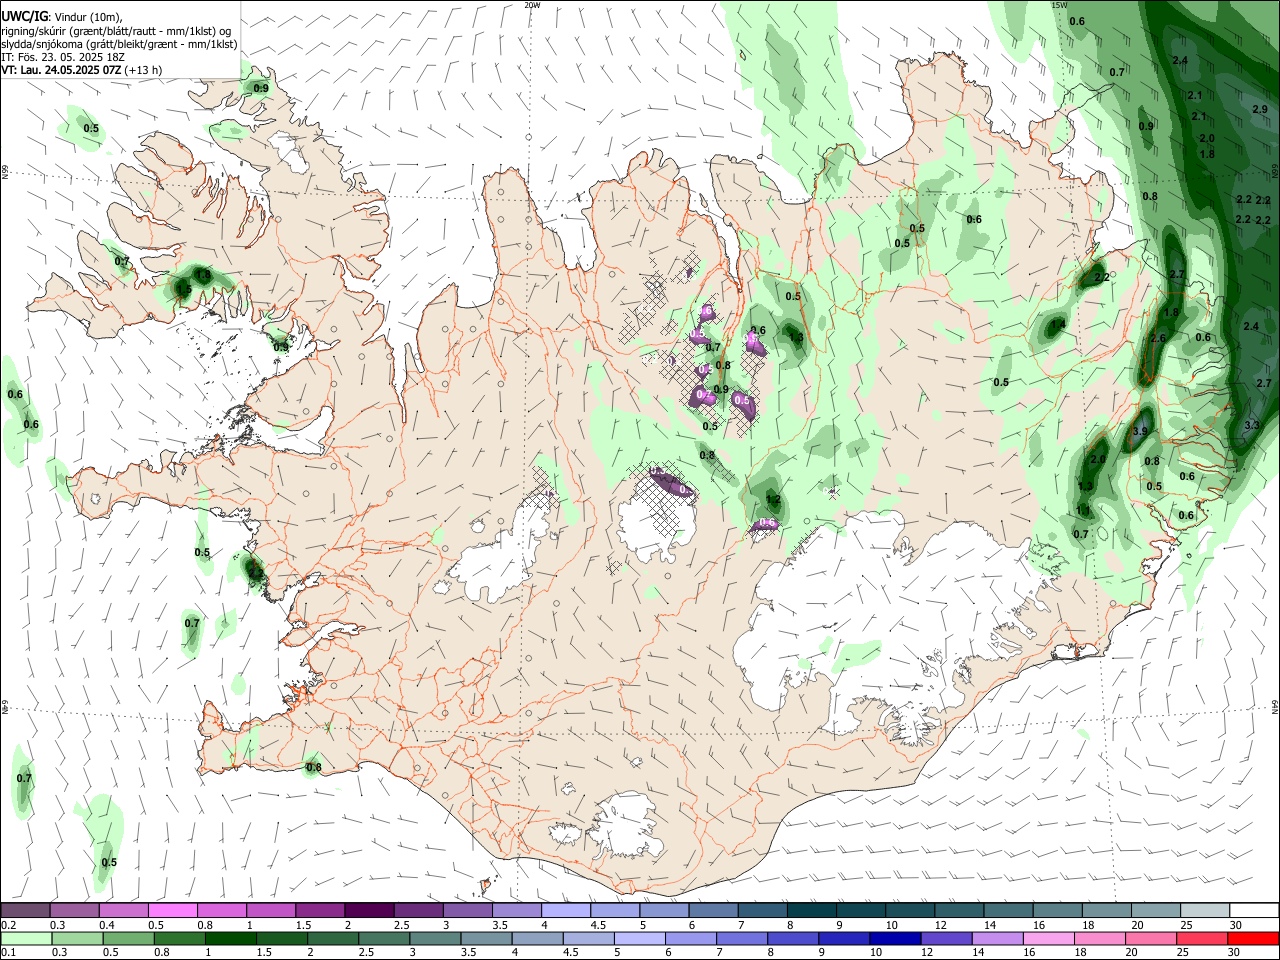Click the red legend swatch above 30

coord(1254,938)
